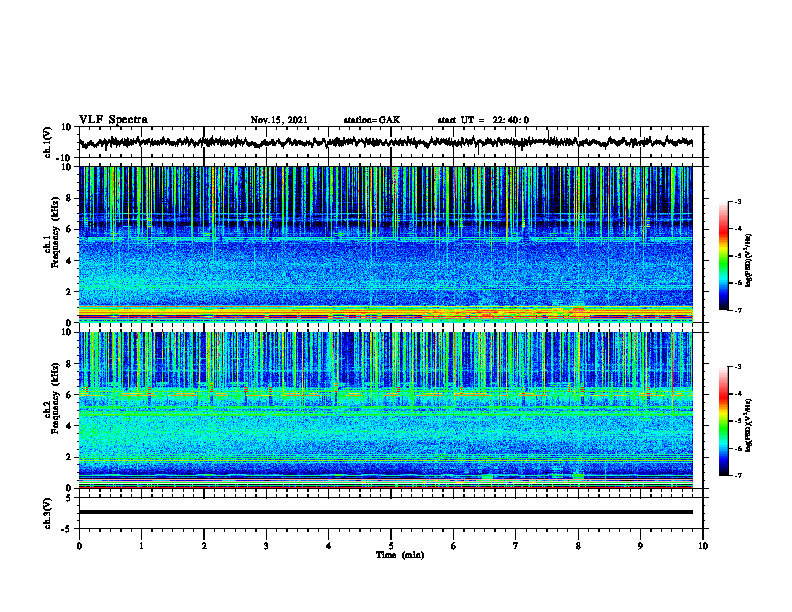
Task: Click the log(PSD) label beside the ch.1 color bar
Action: click(749, 260)
